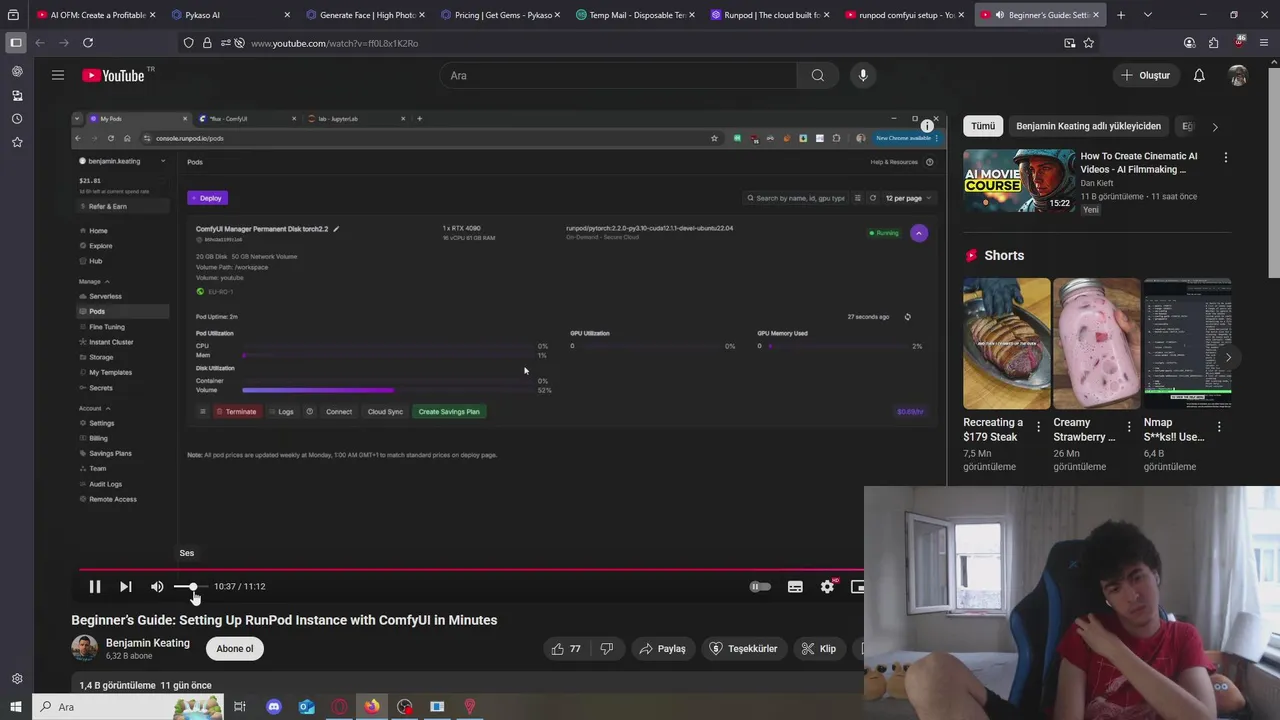Screen dimensions: 1280x720
Task: Go to YouTube home via logo
Action: coord(113,76)
